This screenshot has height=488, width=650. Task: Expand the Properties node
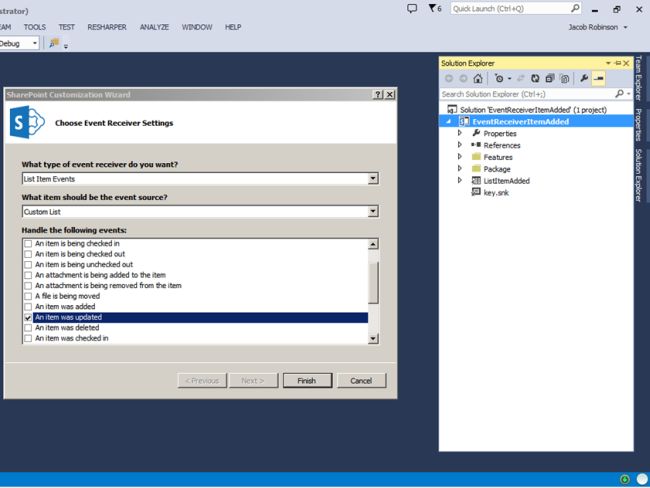(459, 133)
